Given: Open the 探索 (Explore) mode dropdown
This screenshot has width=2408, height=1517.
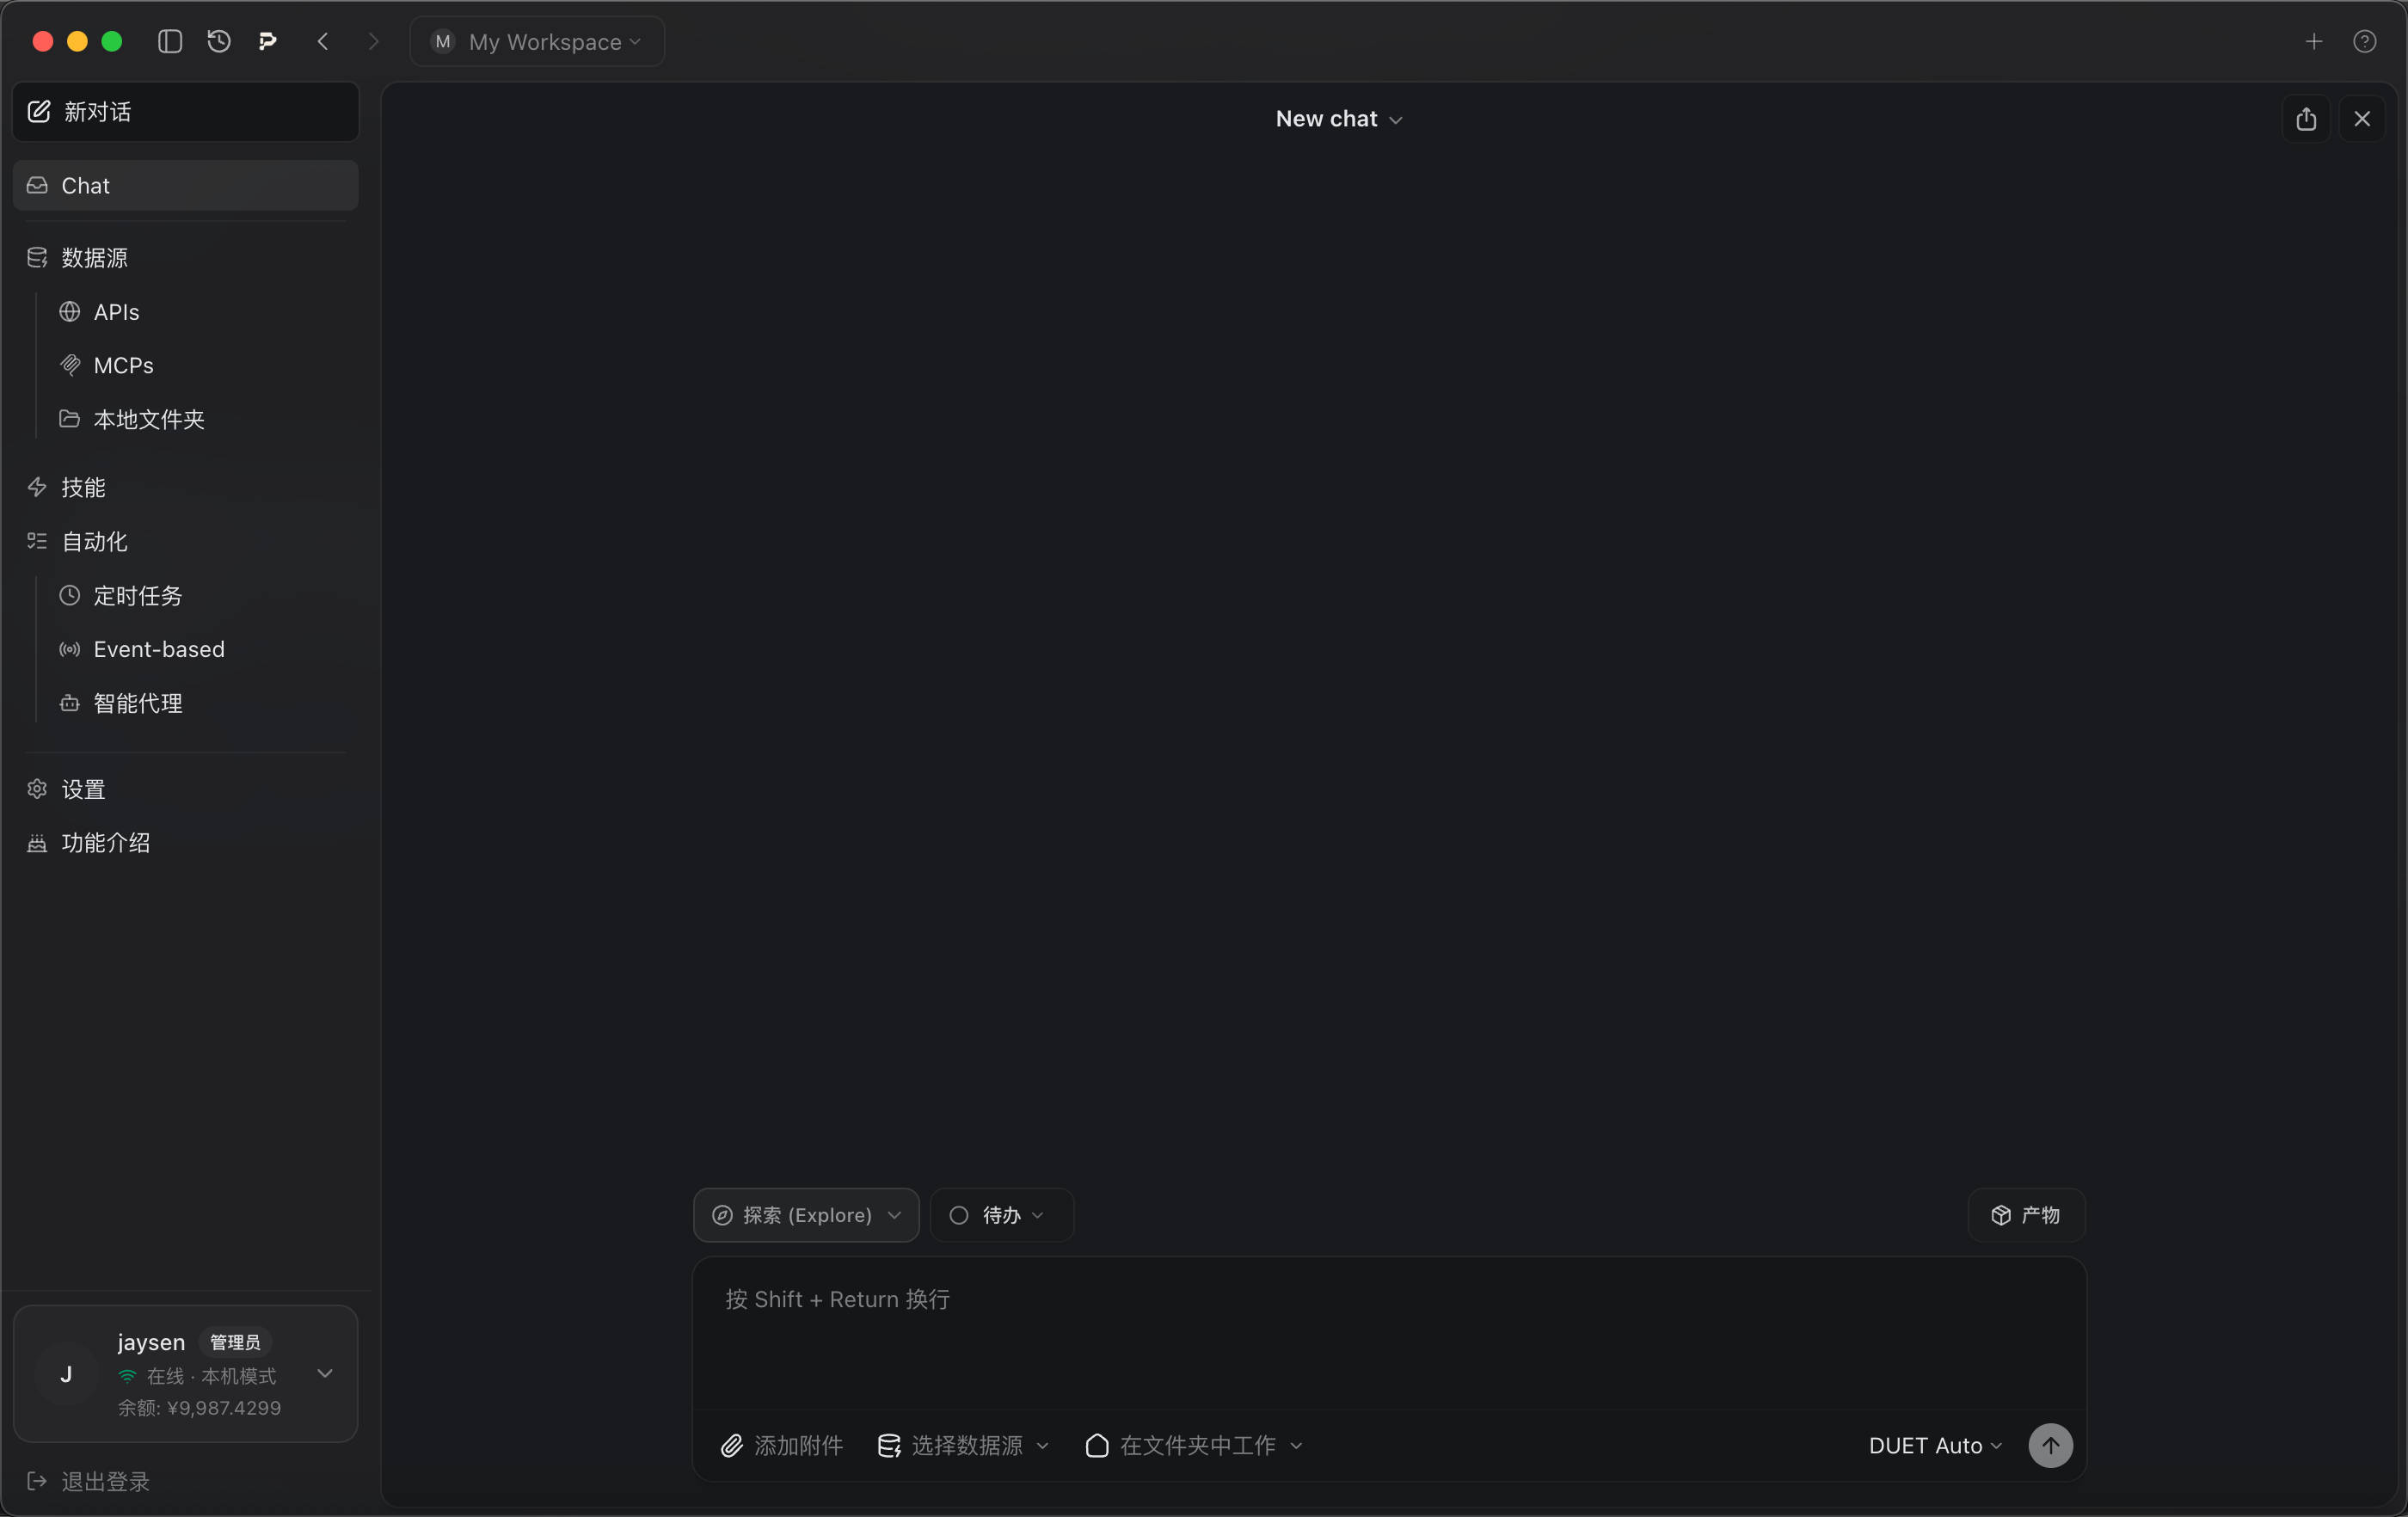Looking at the screenshot, I should (805, 1215).
